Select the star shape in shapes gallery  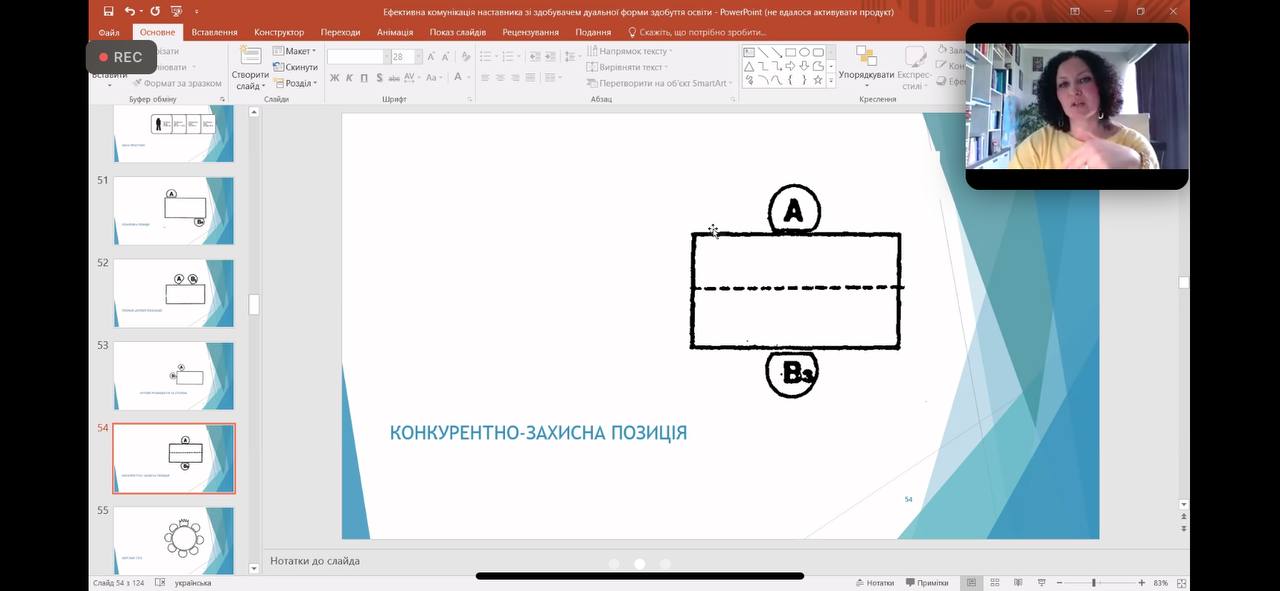coord(818,80)
